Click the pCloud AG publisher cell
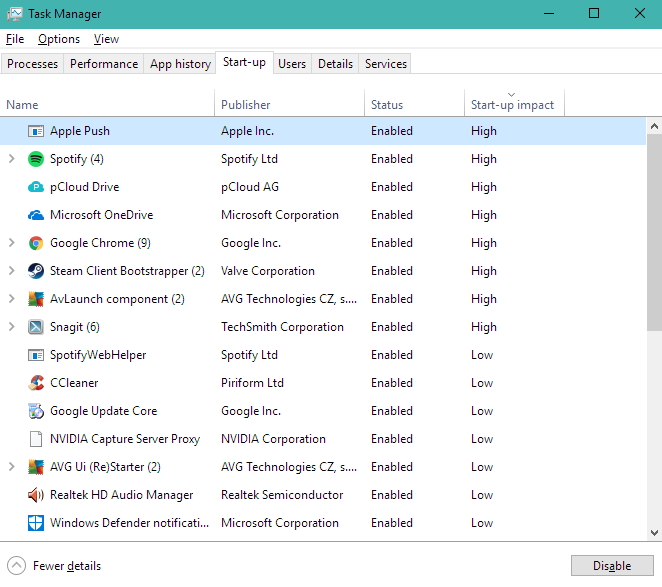The width and height of the screenshot is (662, 587). (250, 187)
